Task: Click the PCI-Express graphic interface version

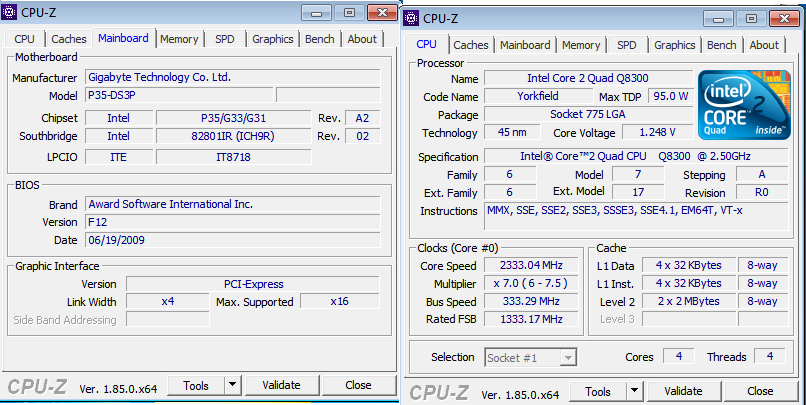Action: [253, 284]
